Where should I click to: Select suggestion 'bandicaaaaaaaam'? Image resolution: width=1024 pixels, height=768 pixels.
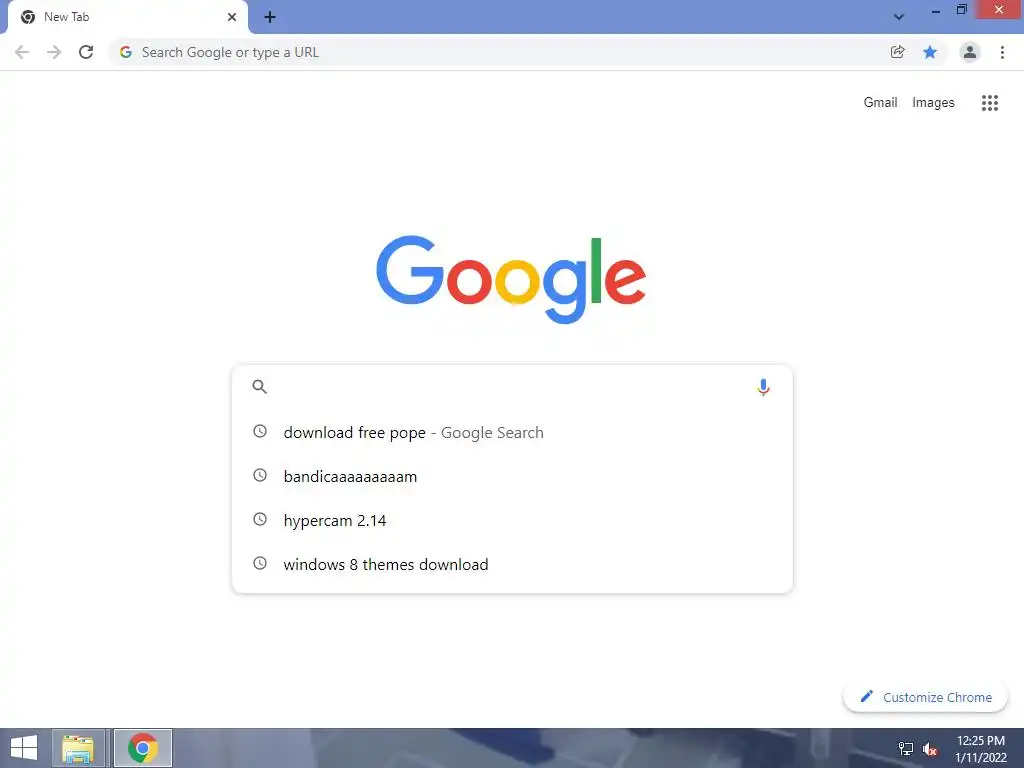tap(513, 476)
